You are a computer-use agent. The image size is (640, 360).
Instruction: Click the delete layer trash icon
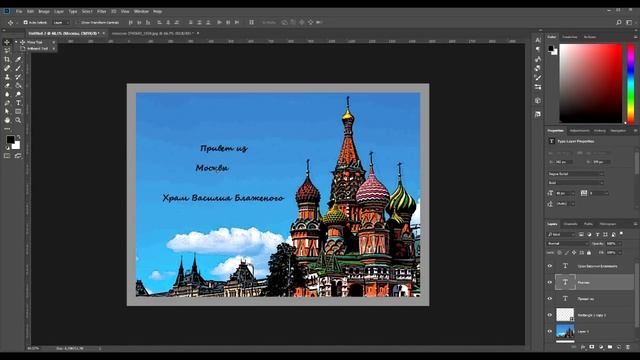(628, 347)
